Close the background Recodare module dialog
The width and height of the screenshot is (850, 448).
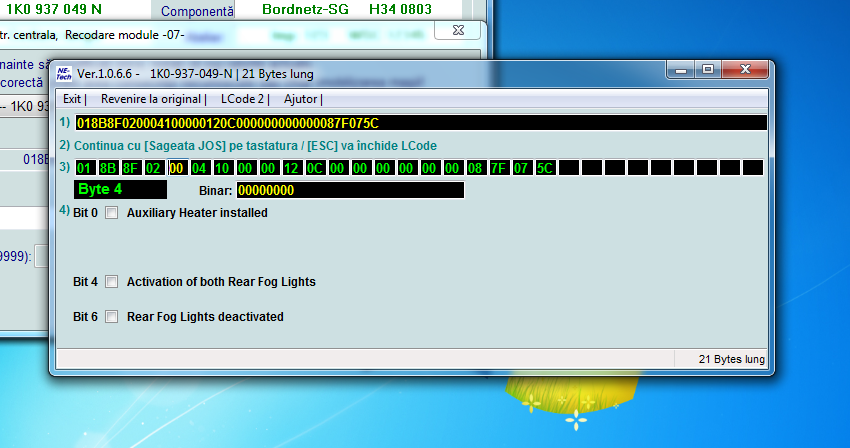pyautogui.click(x=456, y=32)
